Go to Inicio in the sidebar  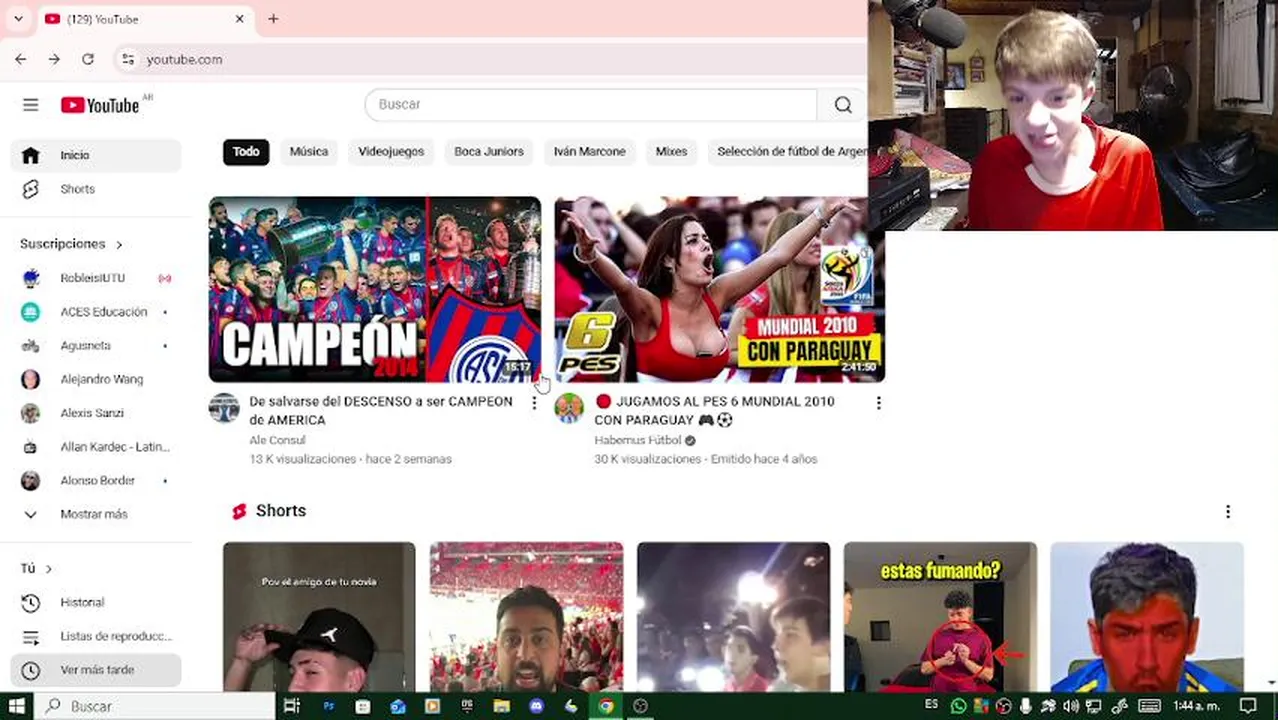pos(96,155)
